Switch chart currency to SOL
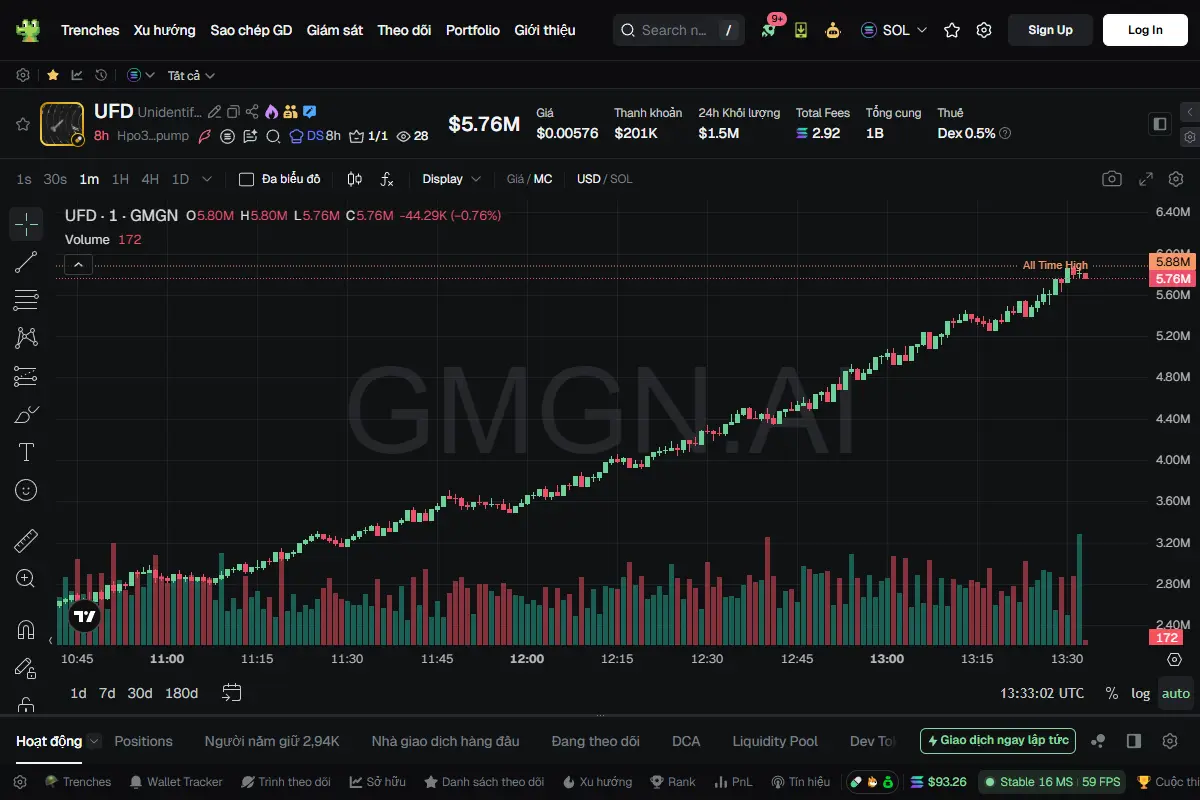The width and height of the screenshot is (1200, 800). click(621, 179)
